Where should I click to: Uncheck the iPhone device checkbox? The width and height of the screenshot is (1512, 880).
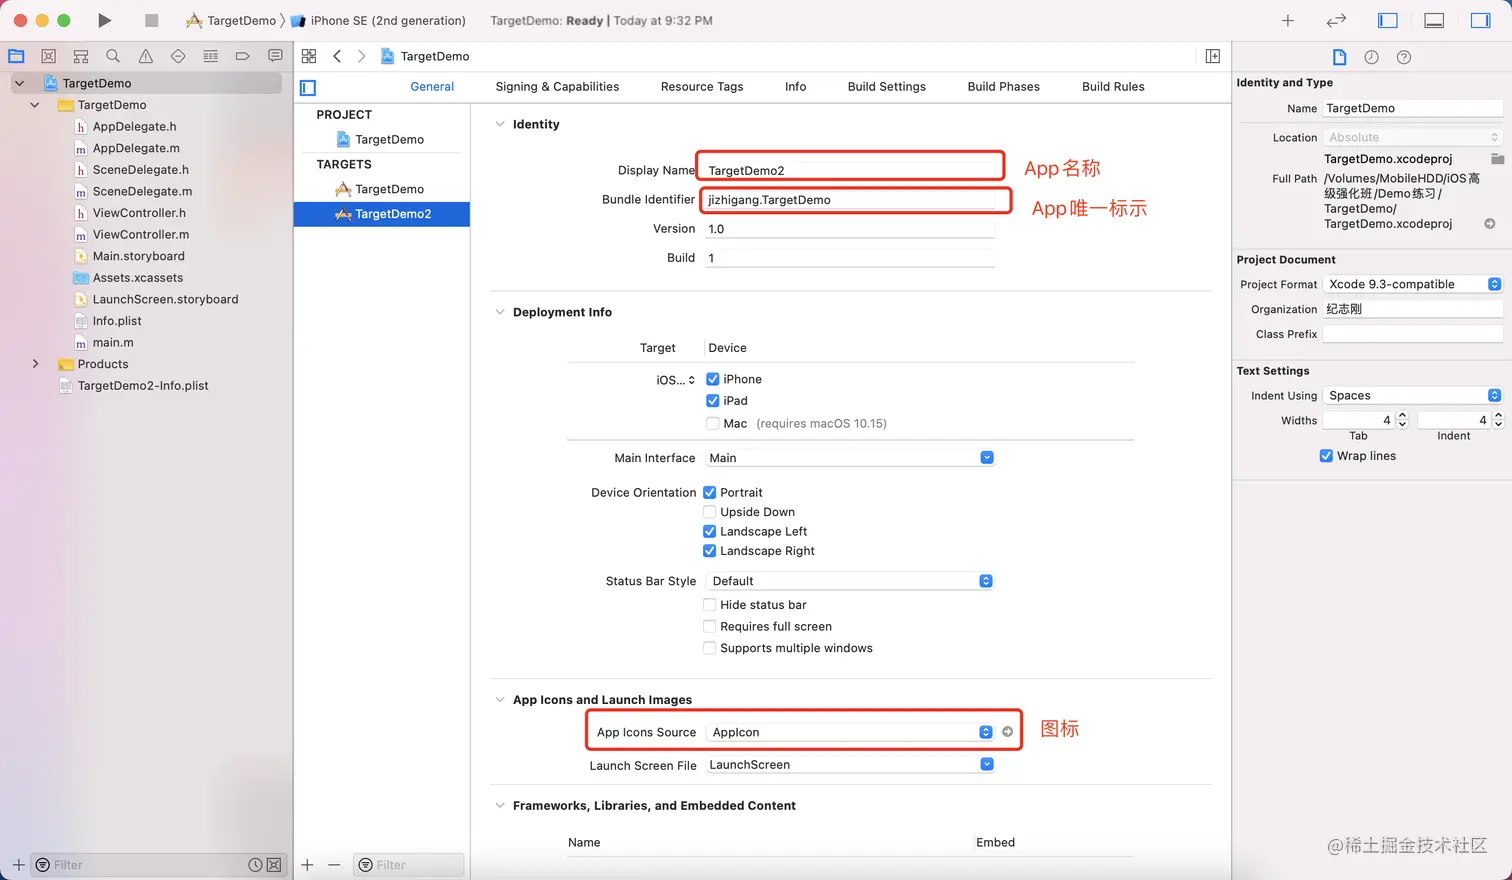tap(713, 379)
